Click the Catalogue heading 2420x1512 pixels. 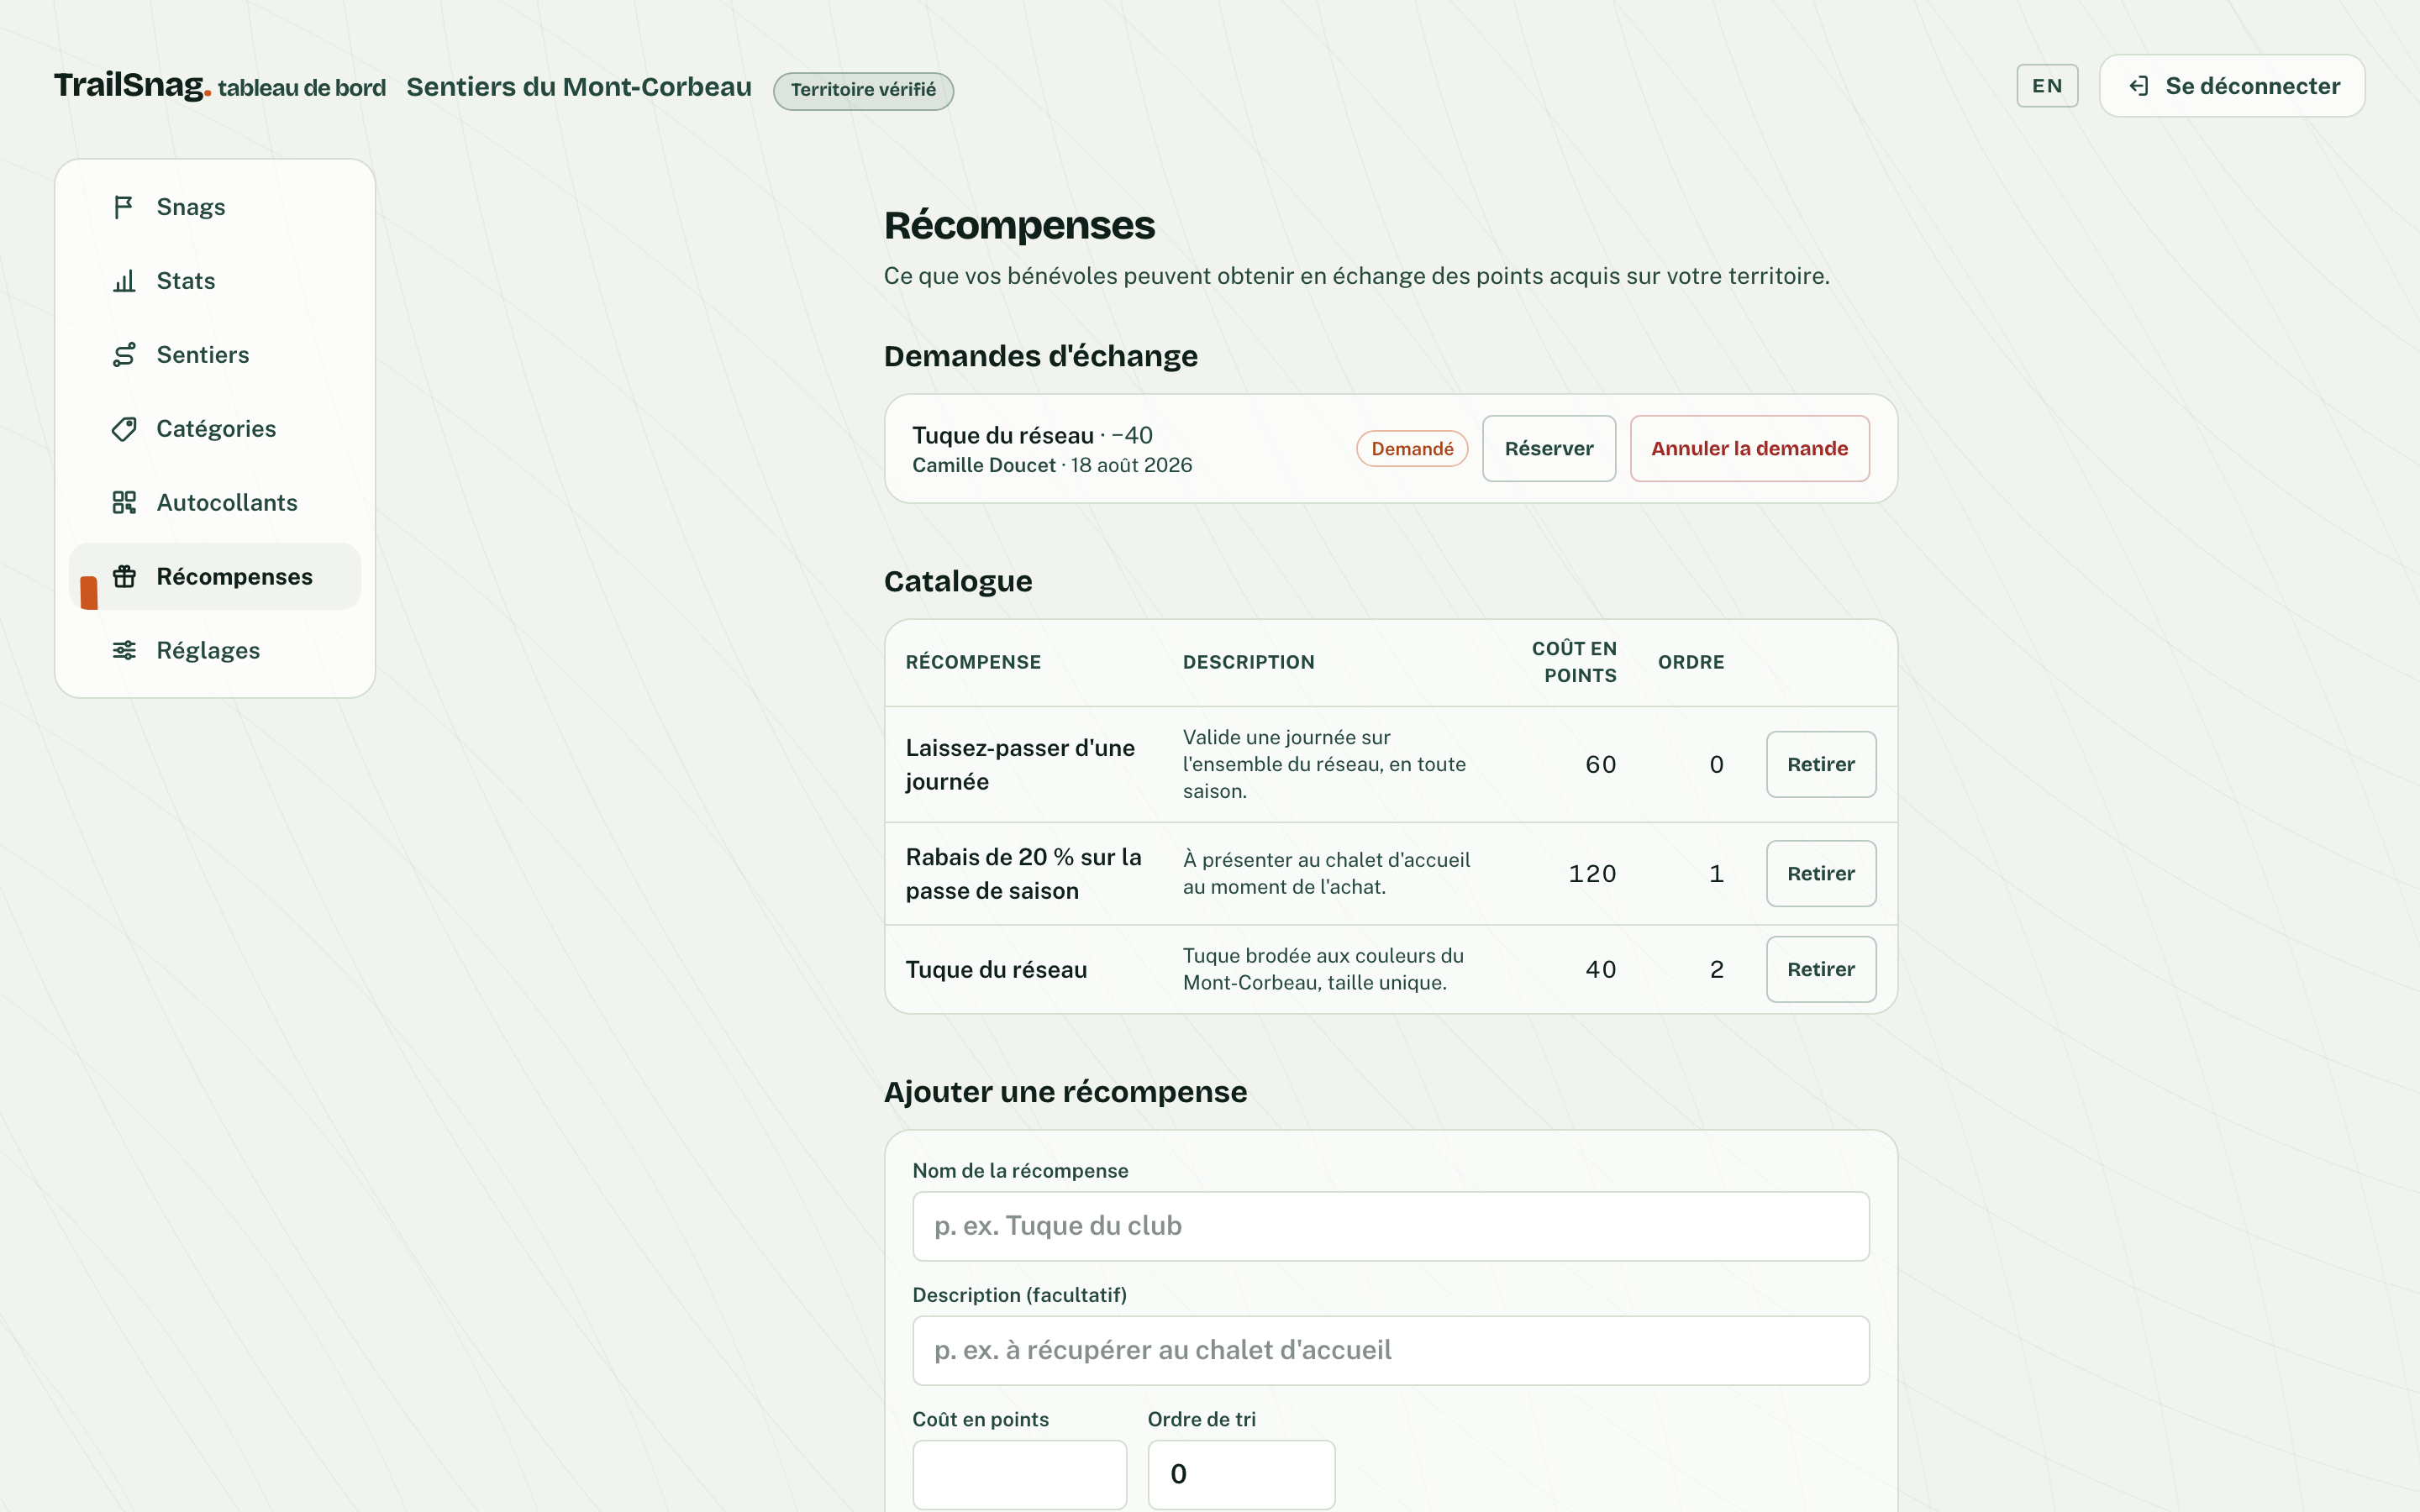(x=957, y=581)
